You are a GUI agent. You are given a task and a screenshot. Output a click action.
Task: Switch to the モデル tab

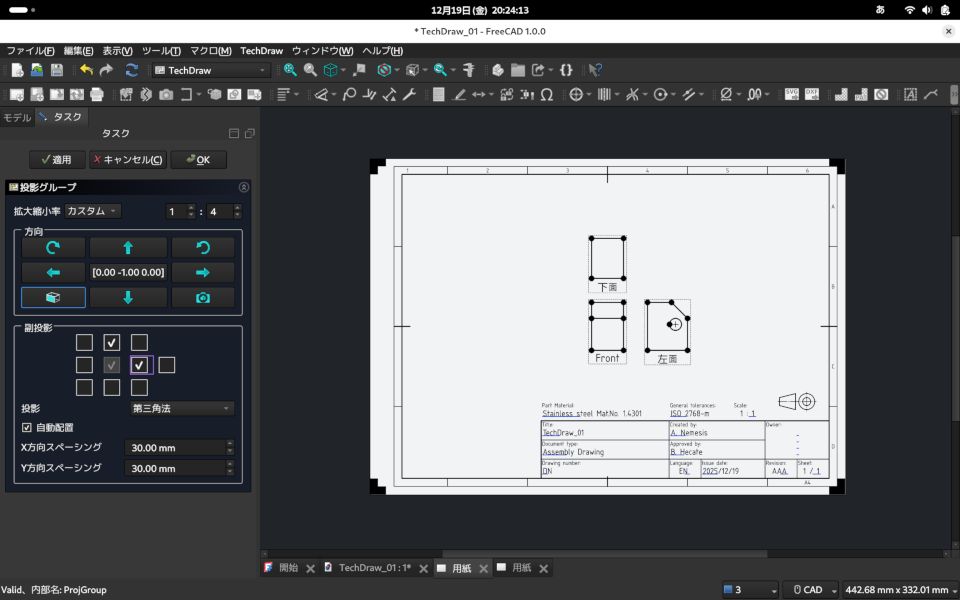pyautogui.click(x=17, y=117)
